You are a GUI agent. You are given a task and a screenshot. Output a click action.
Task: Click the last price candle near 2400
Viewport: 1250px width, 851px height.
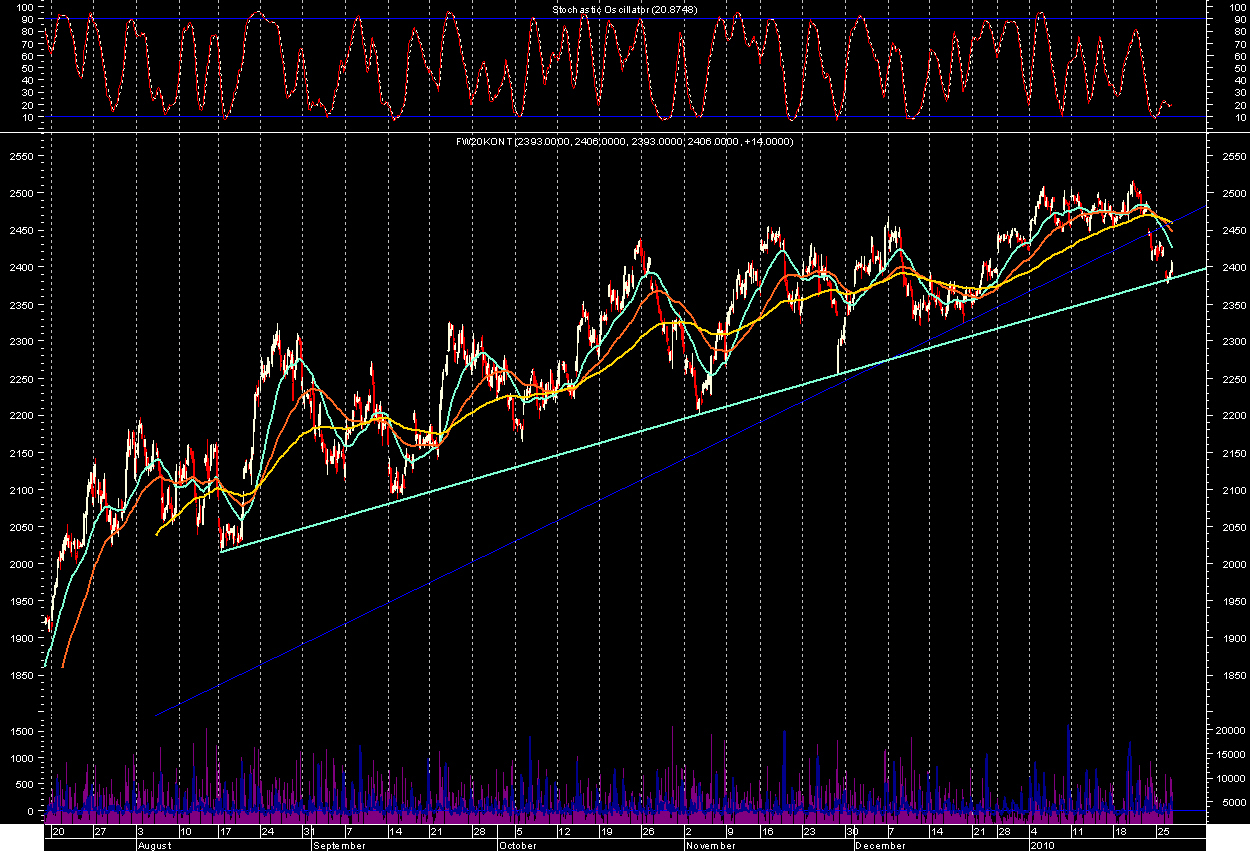tap(1170, 270)
